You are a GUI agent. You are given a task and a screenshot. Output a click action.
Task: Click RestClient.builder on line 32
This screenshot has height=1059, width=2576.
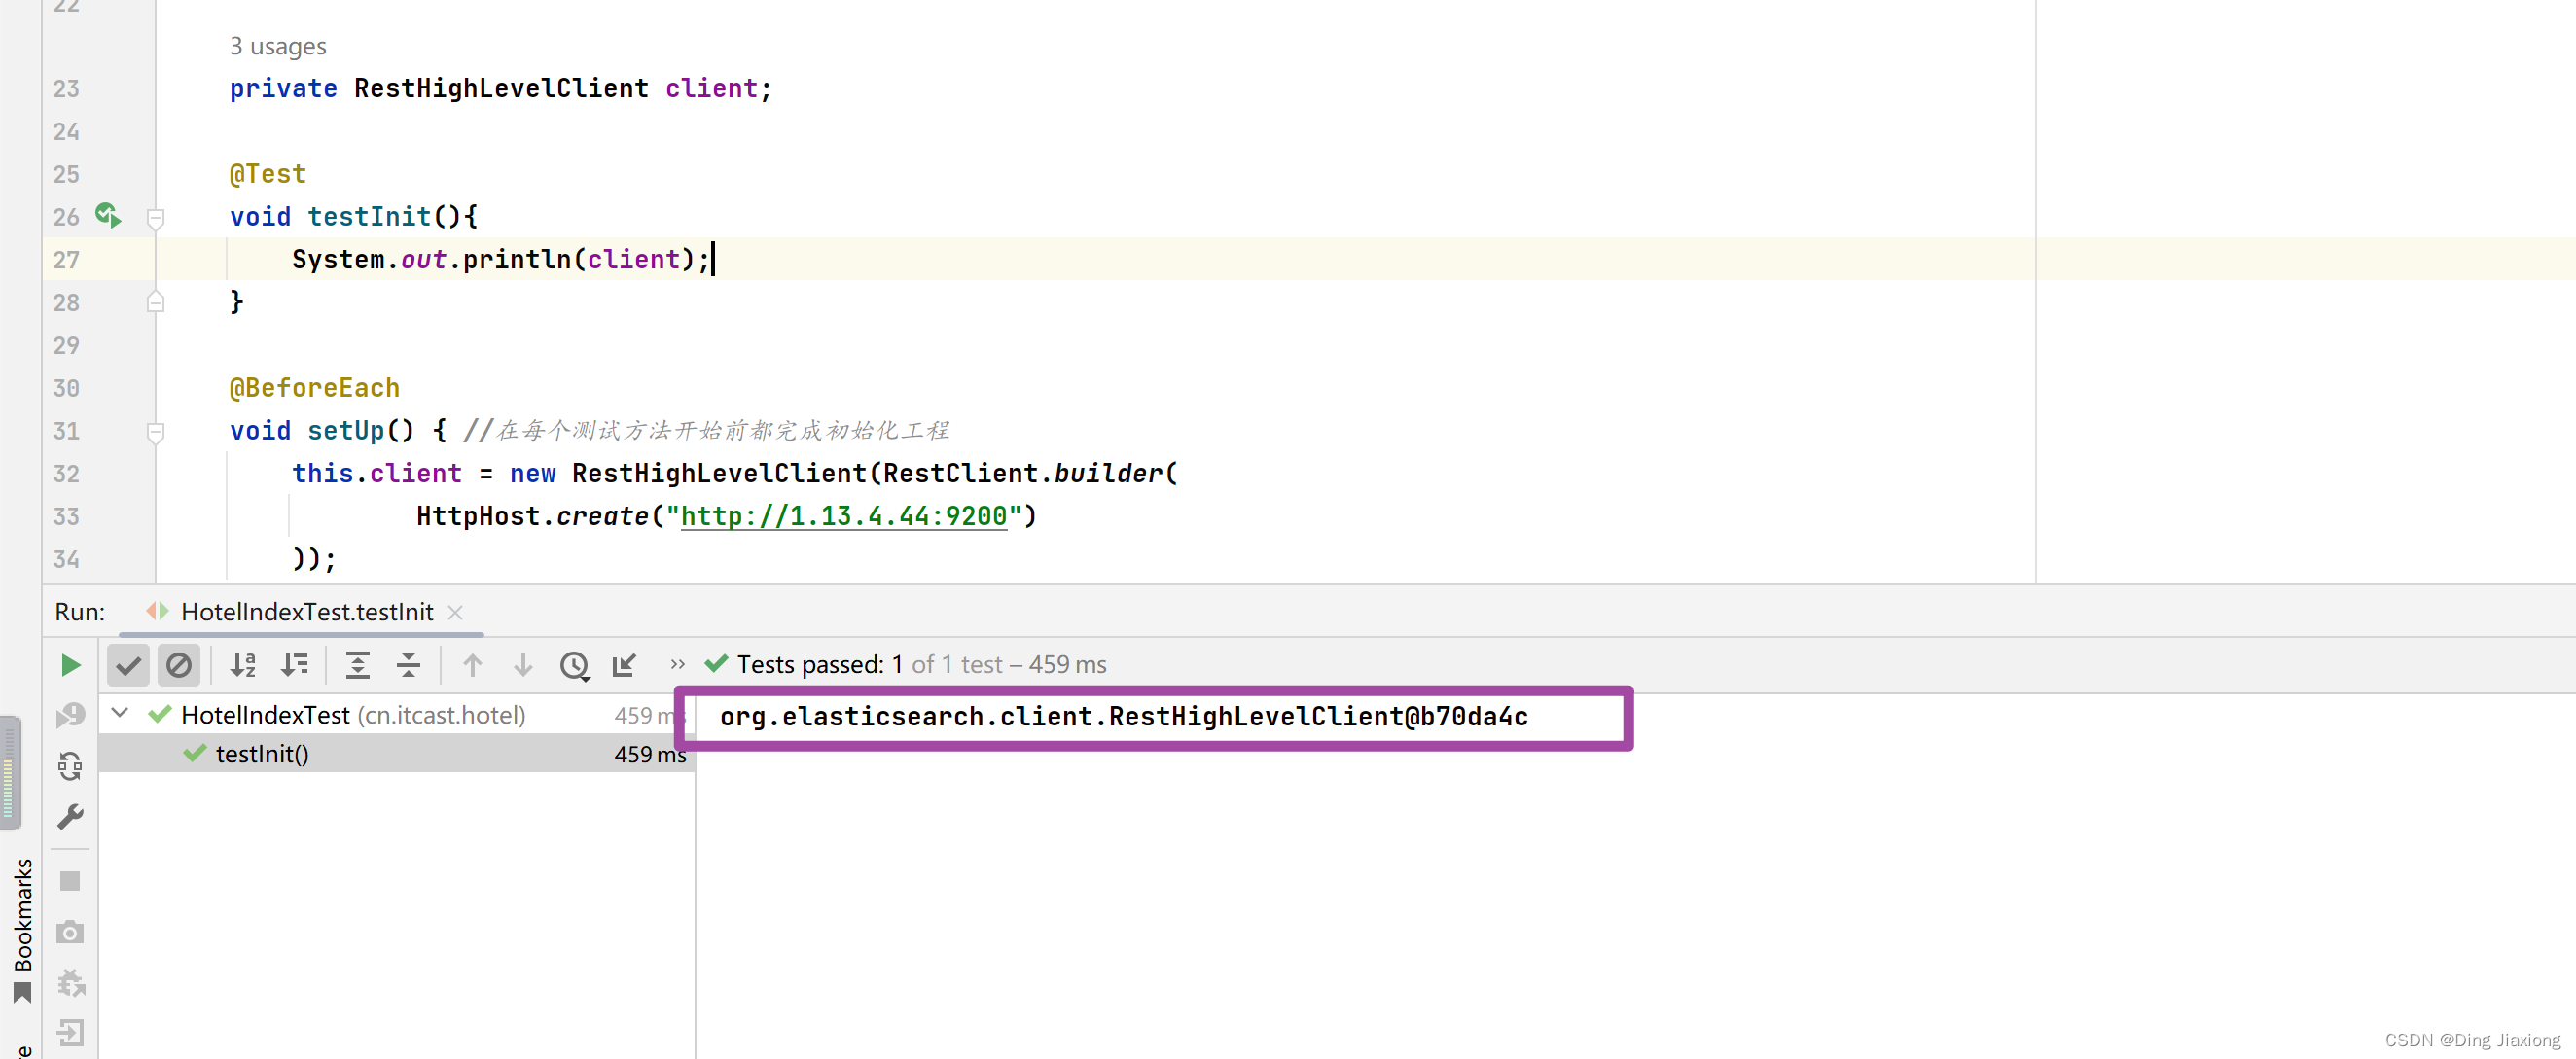1023,474
